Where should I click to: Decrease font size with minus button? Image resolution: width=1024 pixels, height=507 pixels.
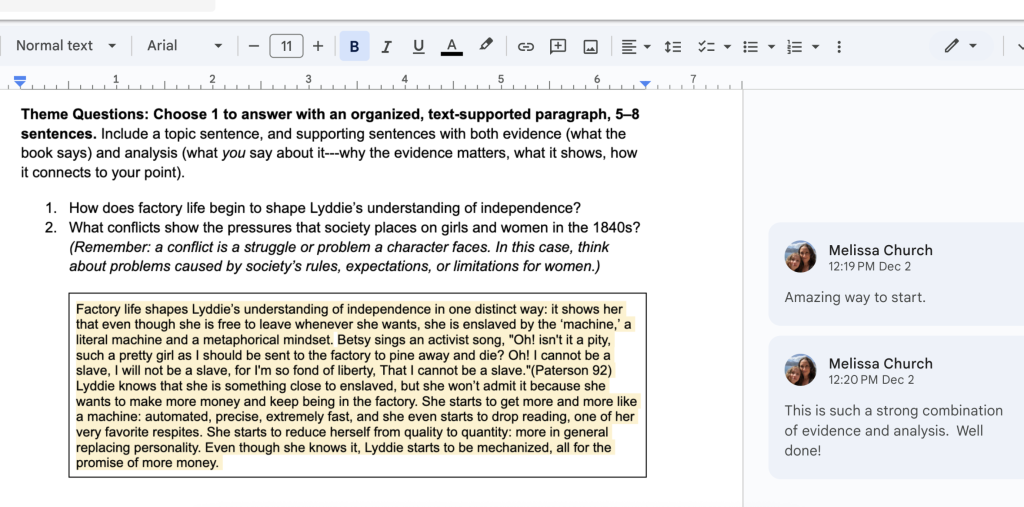254,46
